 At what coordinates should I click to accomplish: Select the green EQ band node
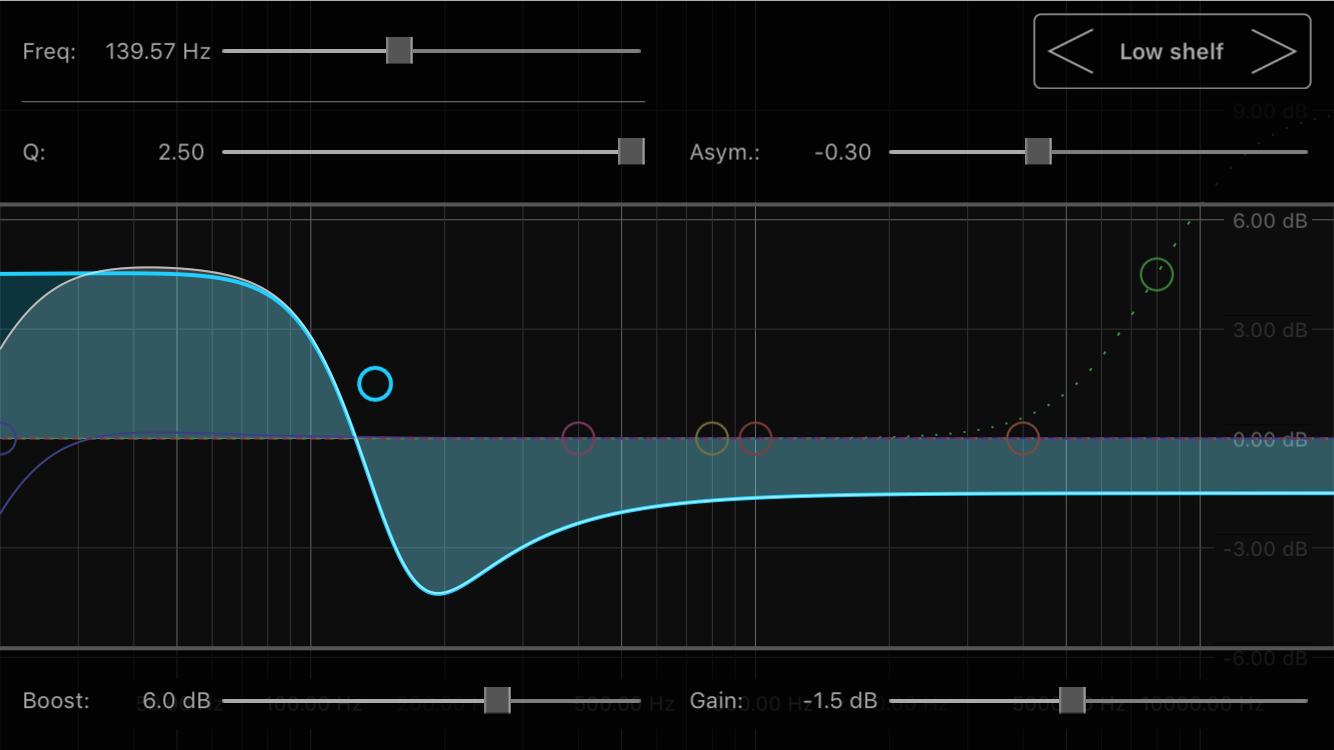[x=1157, y=274]
